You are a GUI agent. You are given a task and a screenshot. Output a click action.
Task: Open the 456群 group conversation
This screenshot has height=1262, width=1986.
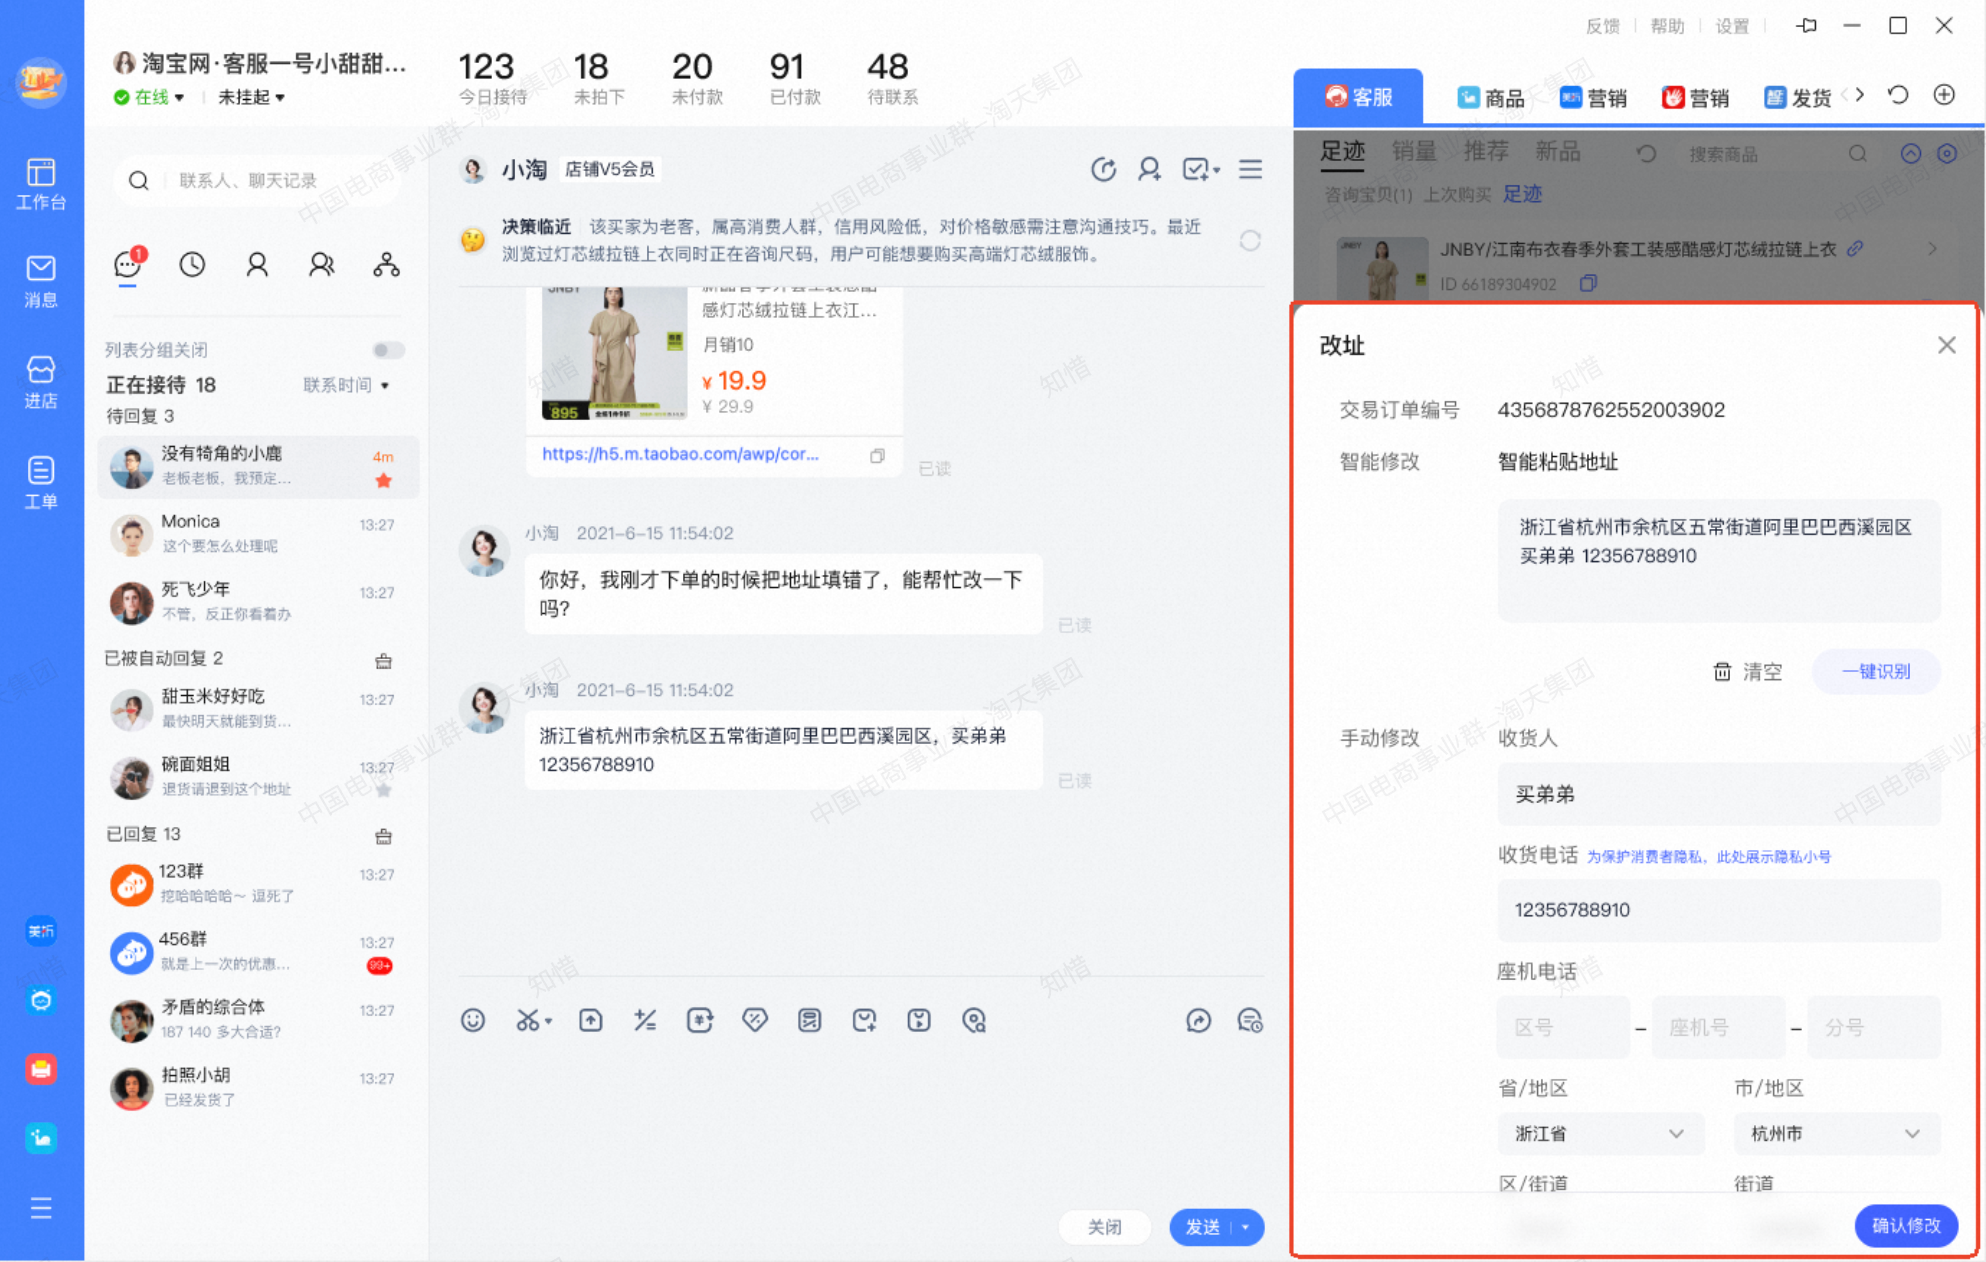click(259, 951)
